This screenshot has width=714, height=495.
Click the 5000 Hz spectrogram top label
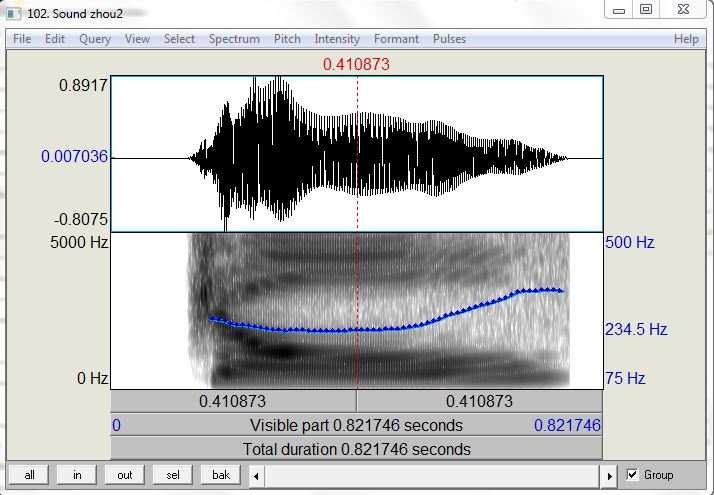coord(79,242)
